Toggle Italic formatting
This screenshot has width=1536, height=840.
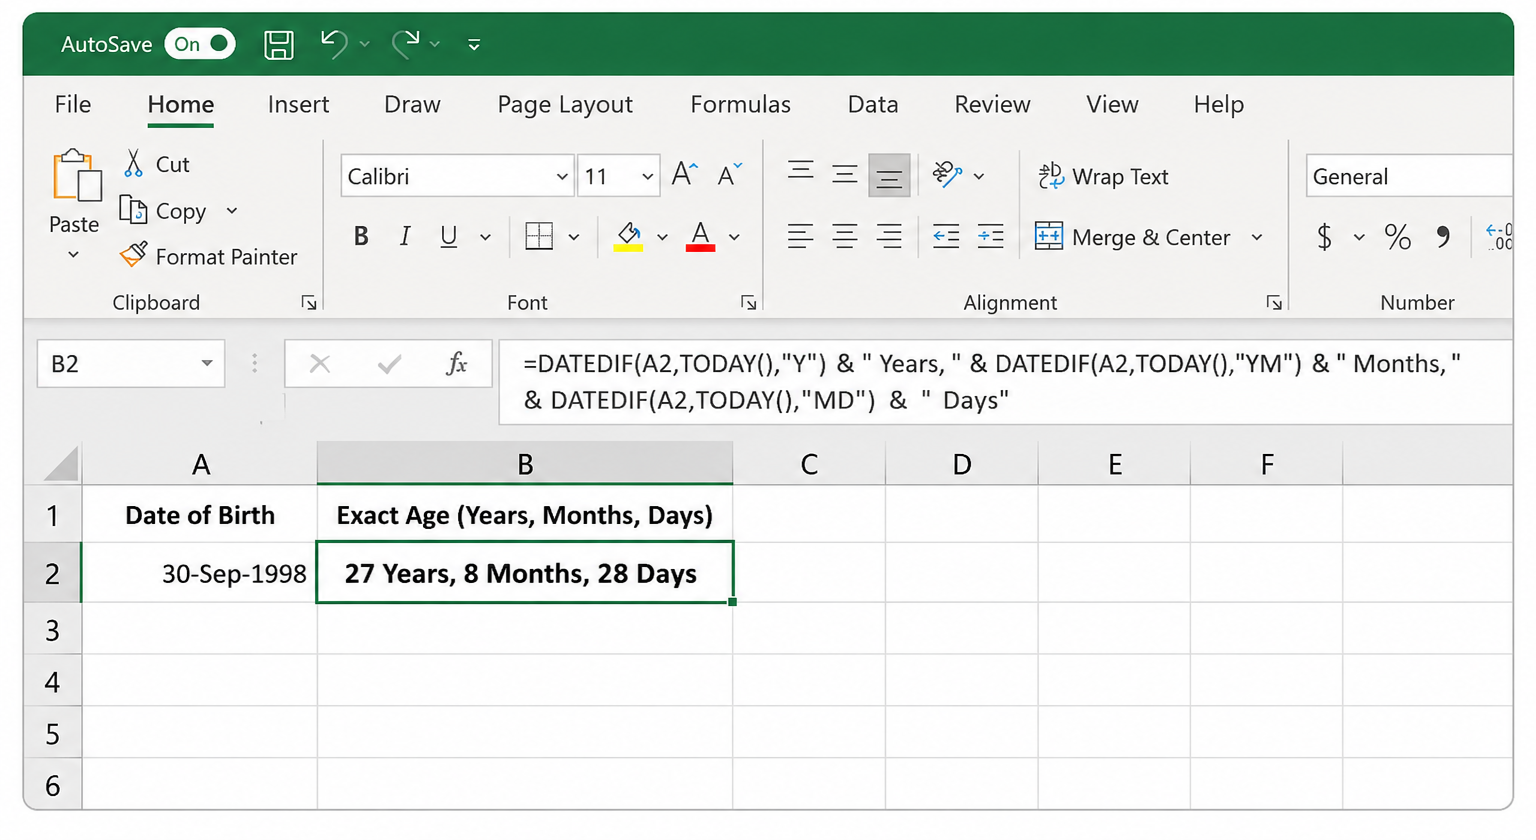(x=405, y=236)
